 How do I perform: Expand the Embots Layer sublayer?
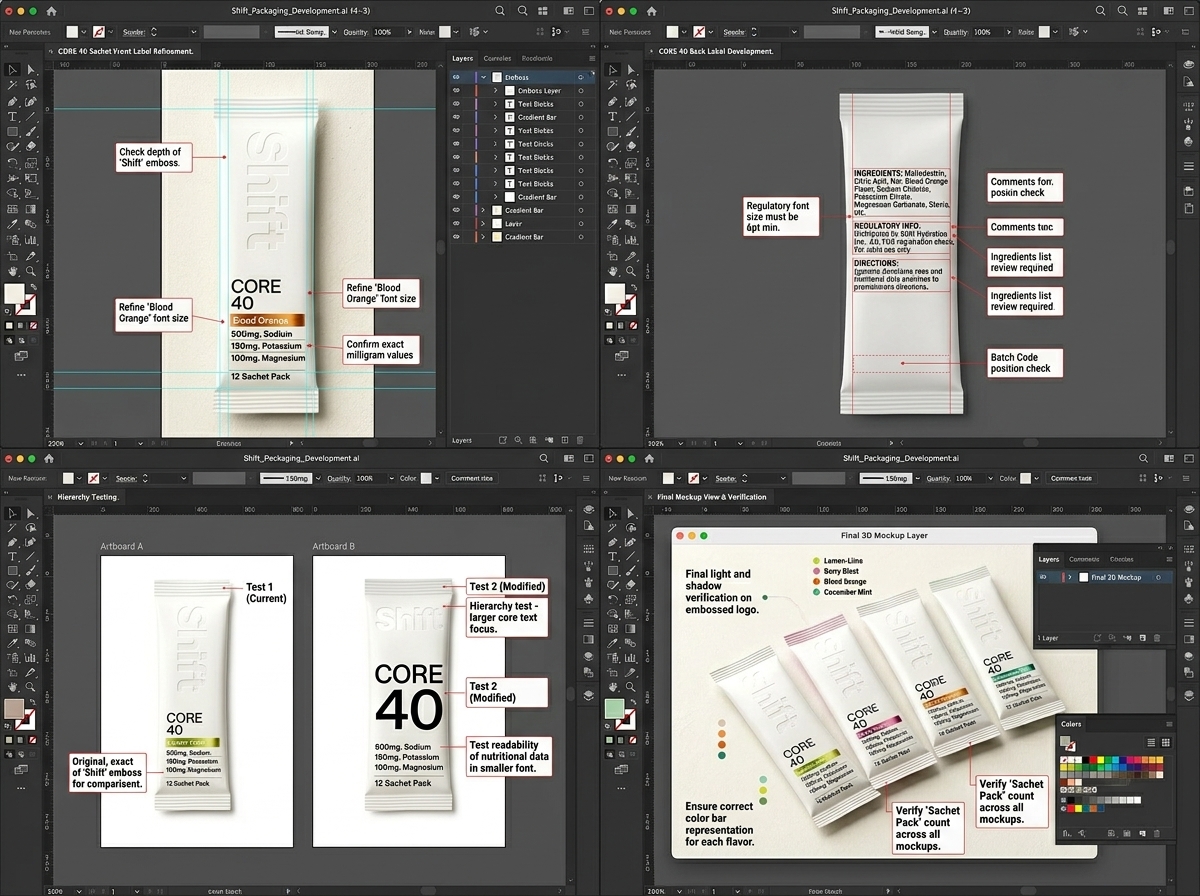coord(496,91)
